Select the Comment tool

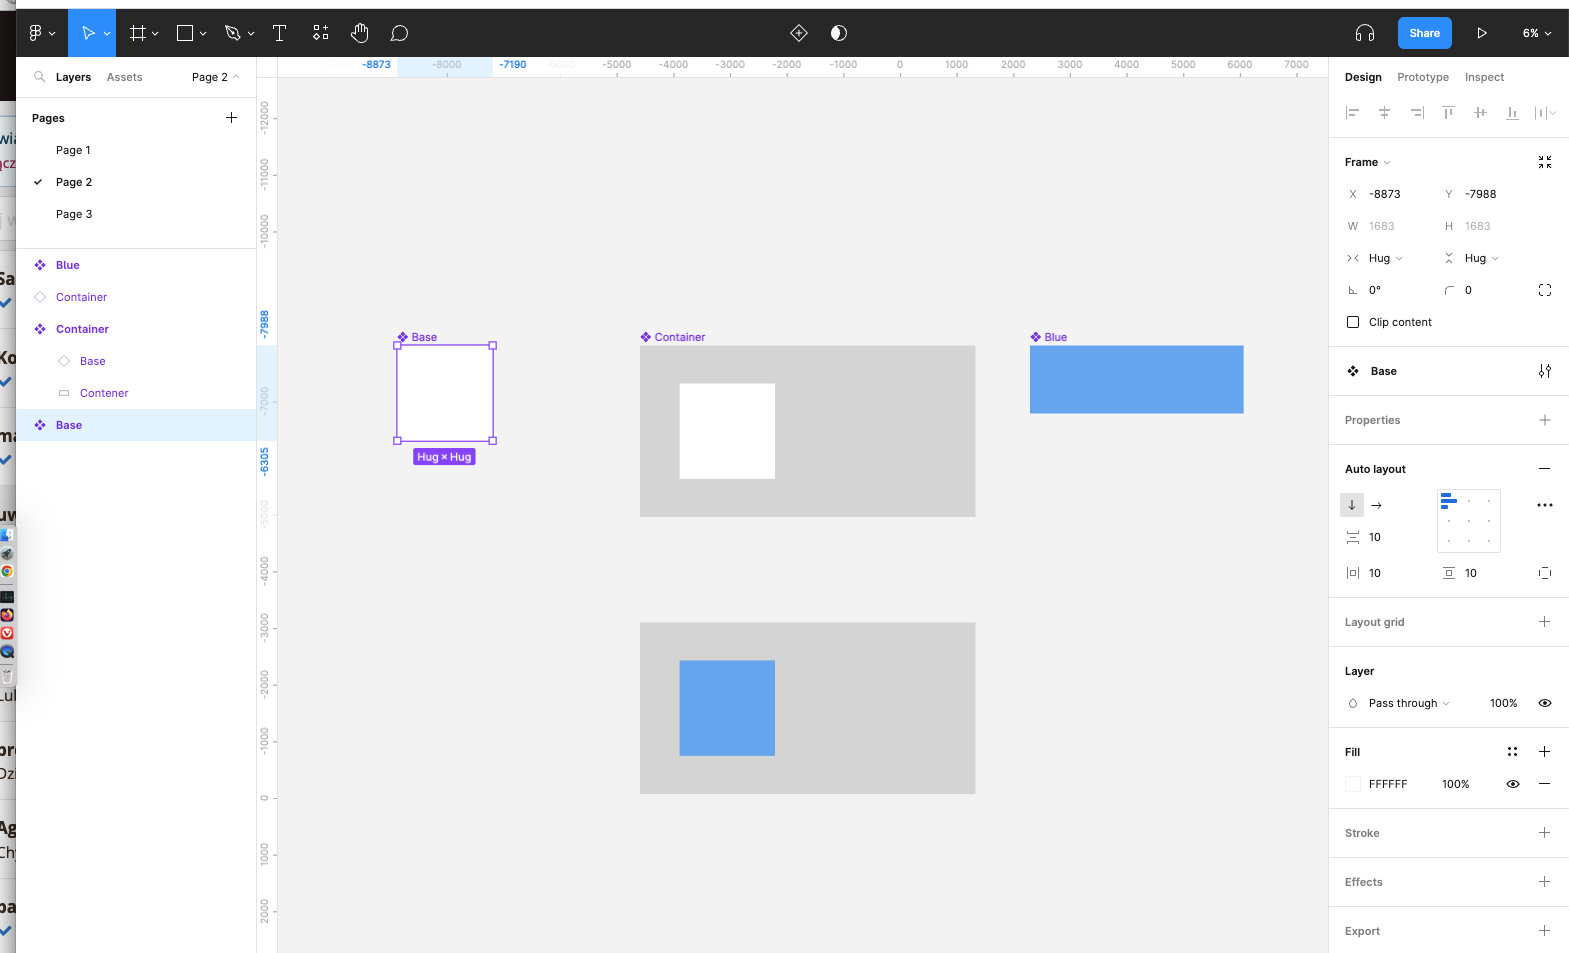(x=399, y=33)
